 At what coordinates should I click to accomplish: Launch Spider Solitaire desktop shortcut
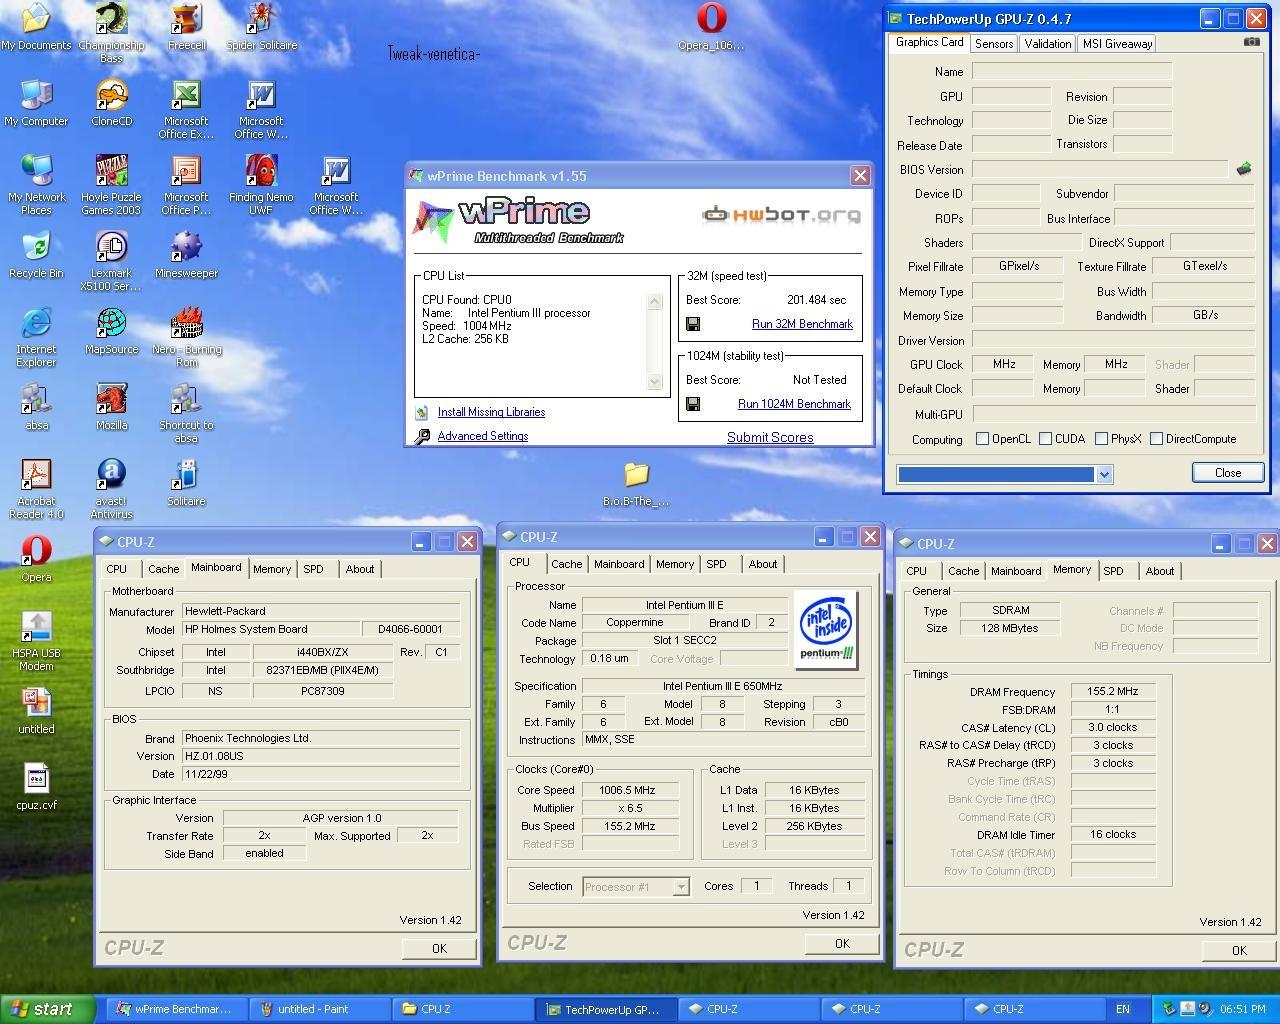(261, 27)
